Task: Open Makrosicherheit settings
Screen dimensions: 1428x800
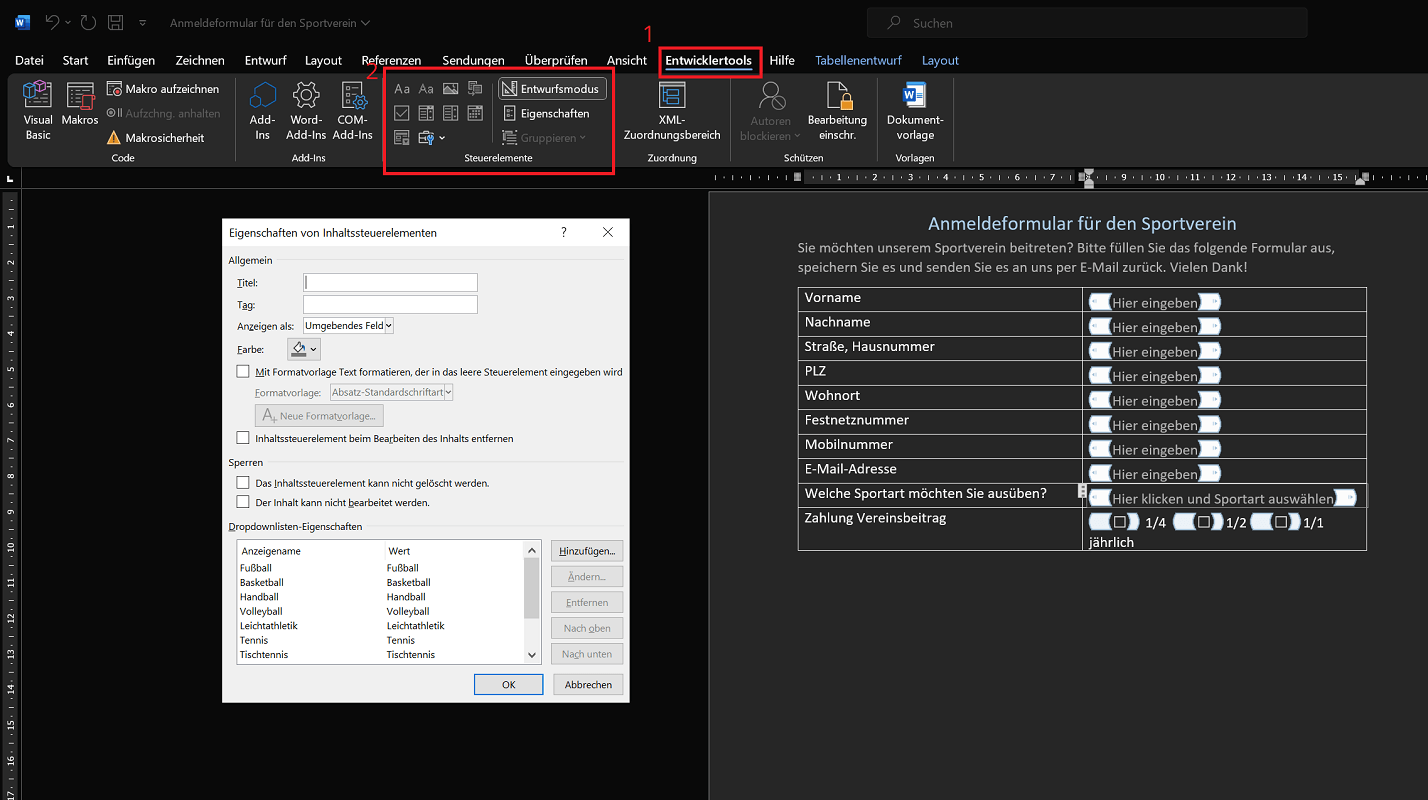Action: 155,138
